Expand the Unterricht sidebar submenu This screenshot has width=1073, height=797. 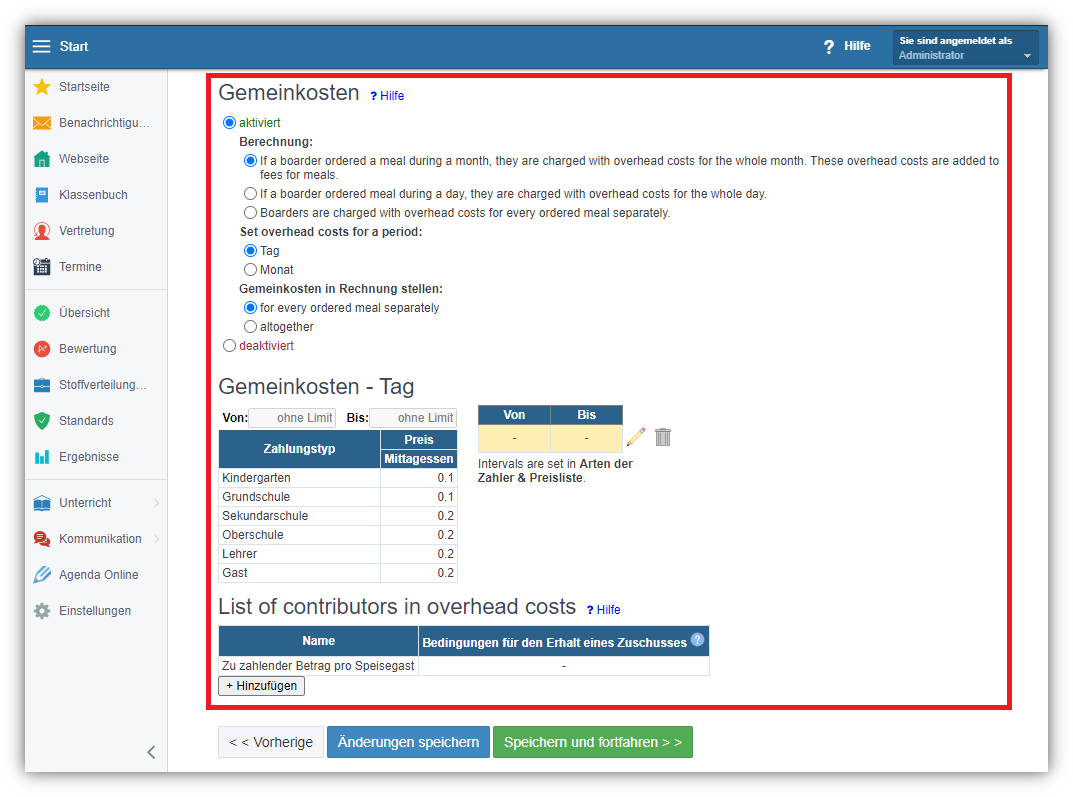click(156, 503)
